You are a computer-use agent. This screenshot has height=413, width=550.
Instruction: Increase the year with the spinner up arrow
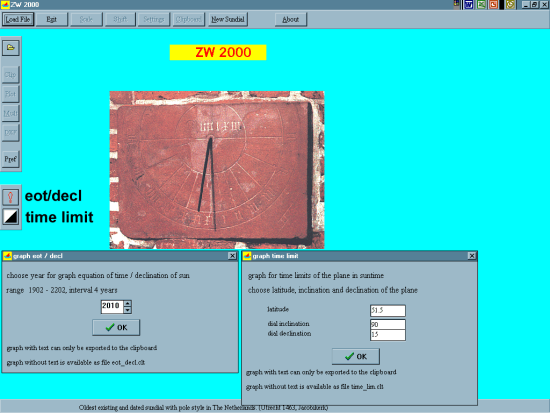(128, 304)
